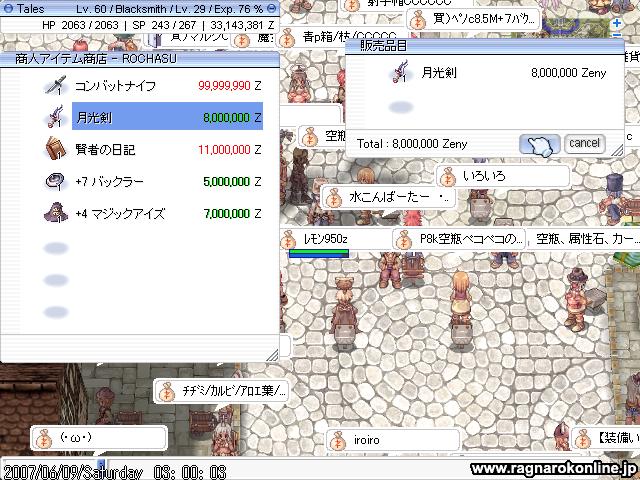Click the 商人アイテム商店 - ROCHASU title bar

(x=140, y=59)
